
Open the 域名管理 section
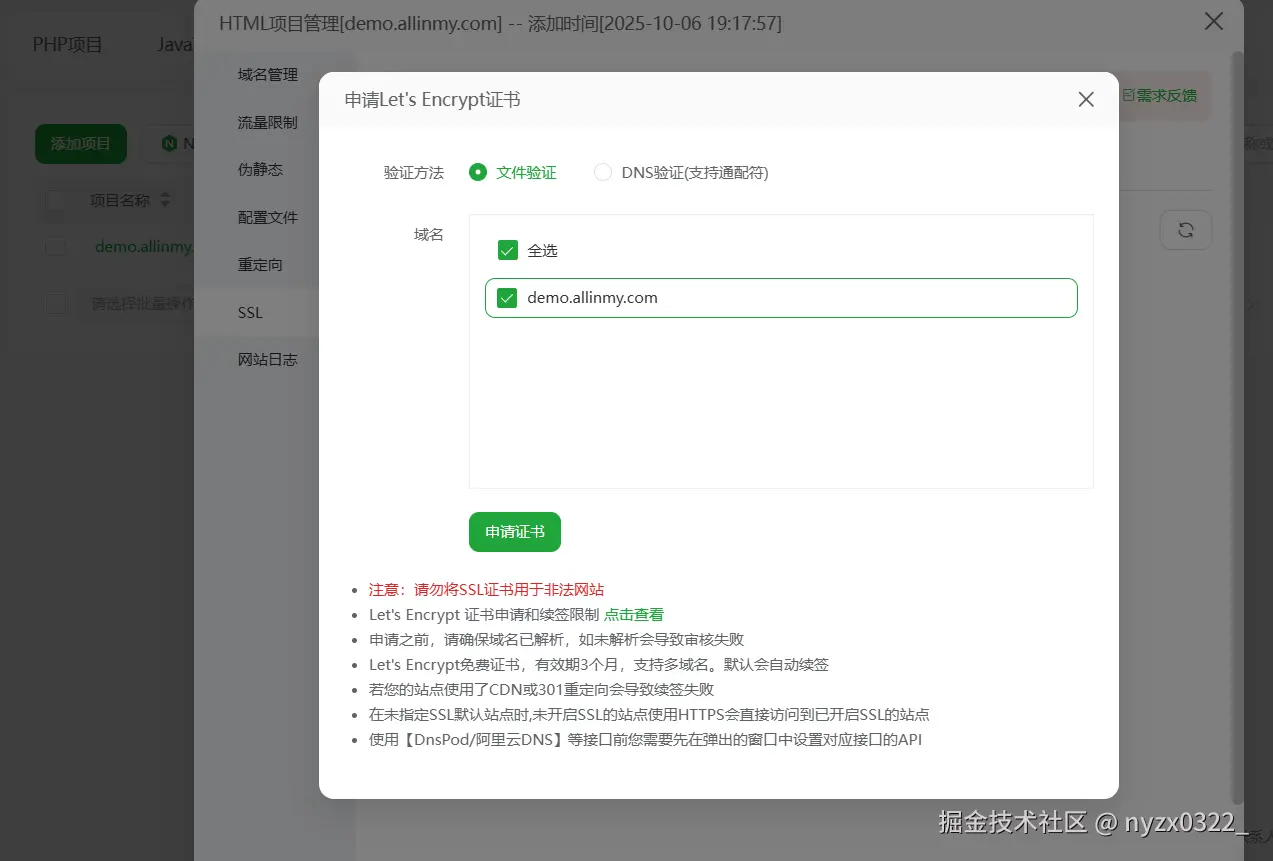pyautogui.click(x=266, y=74)
